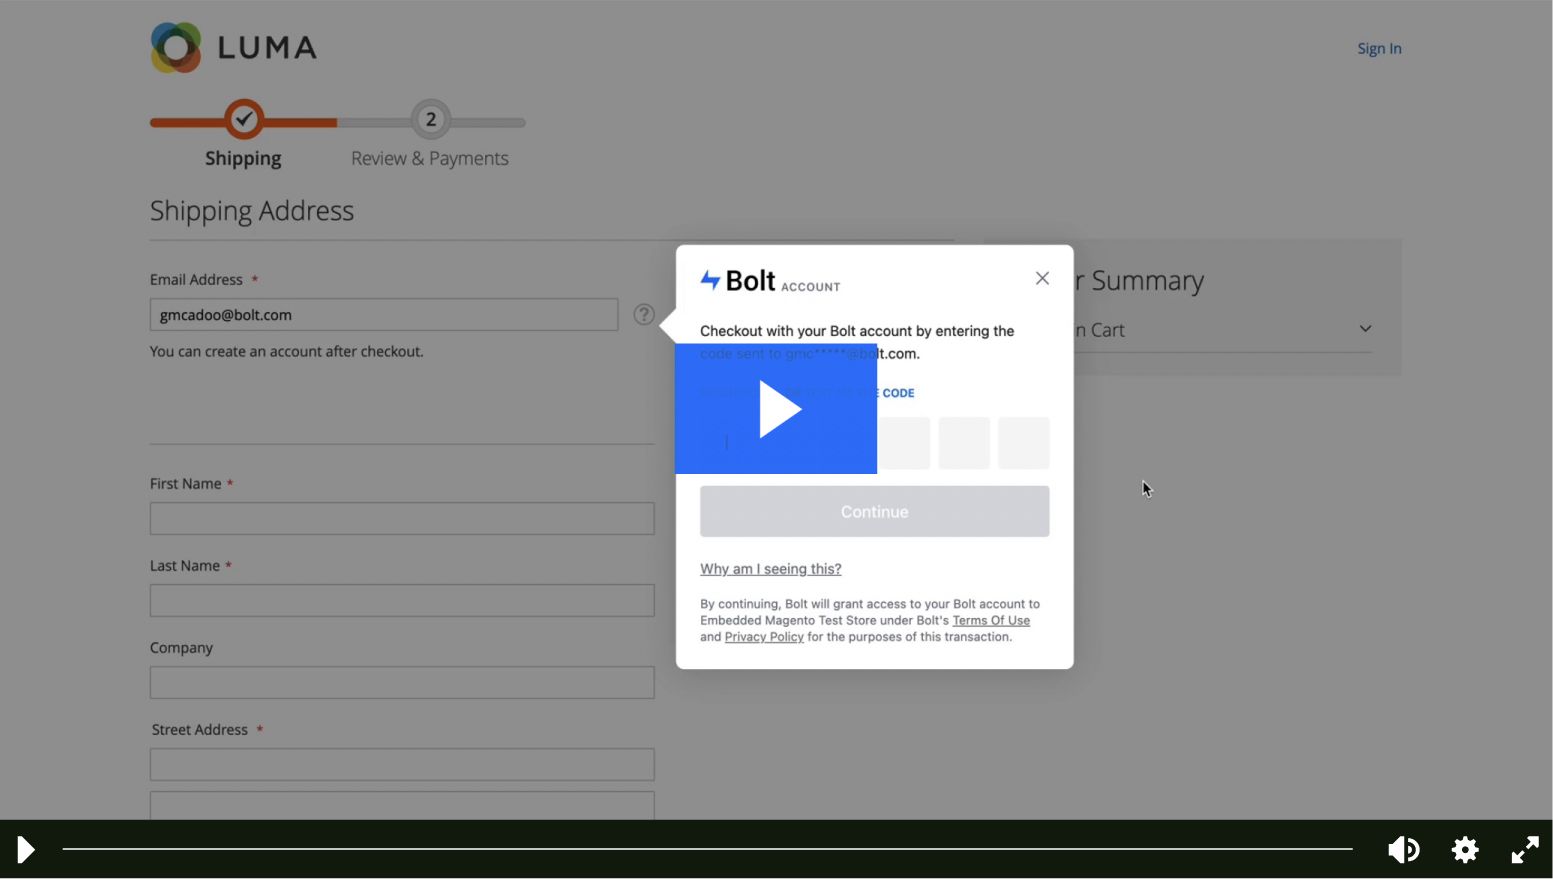Screen dimensions: 1553x880
Task: Click the Bolt lightning bolt logo
Action: 709,280
